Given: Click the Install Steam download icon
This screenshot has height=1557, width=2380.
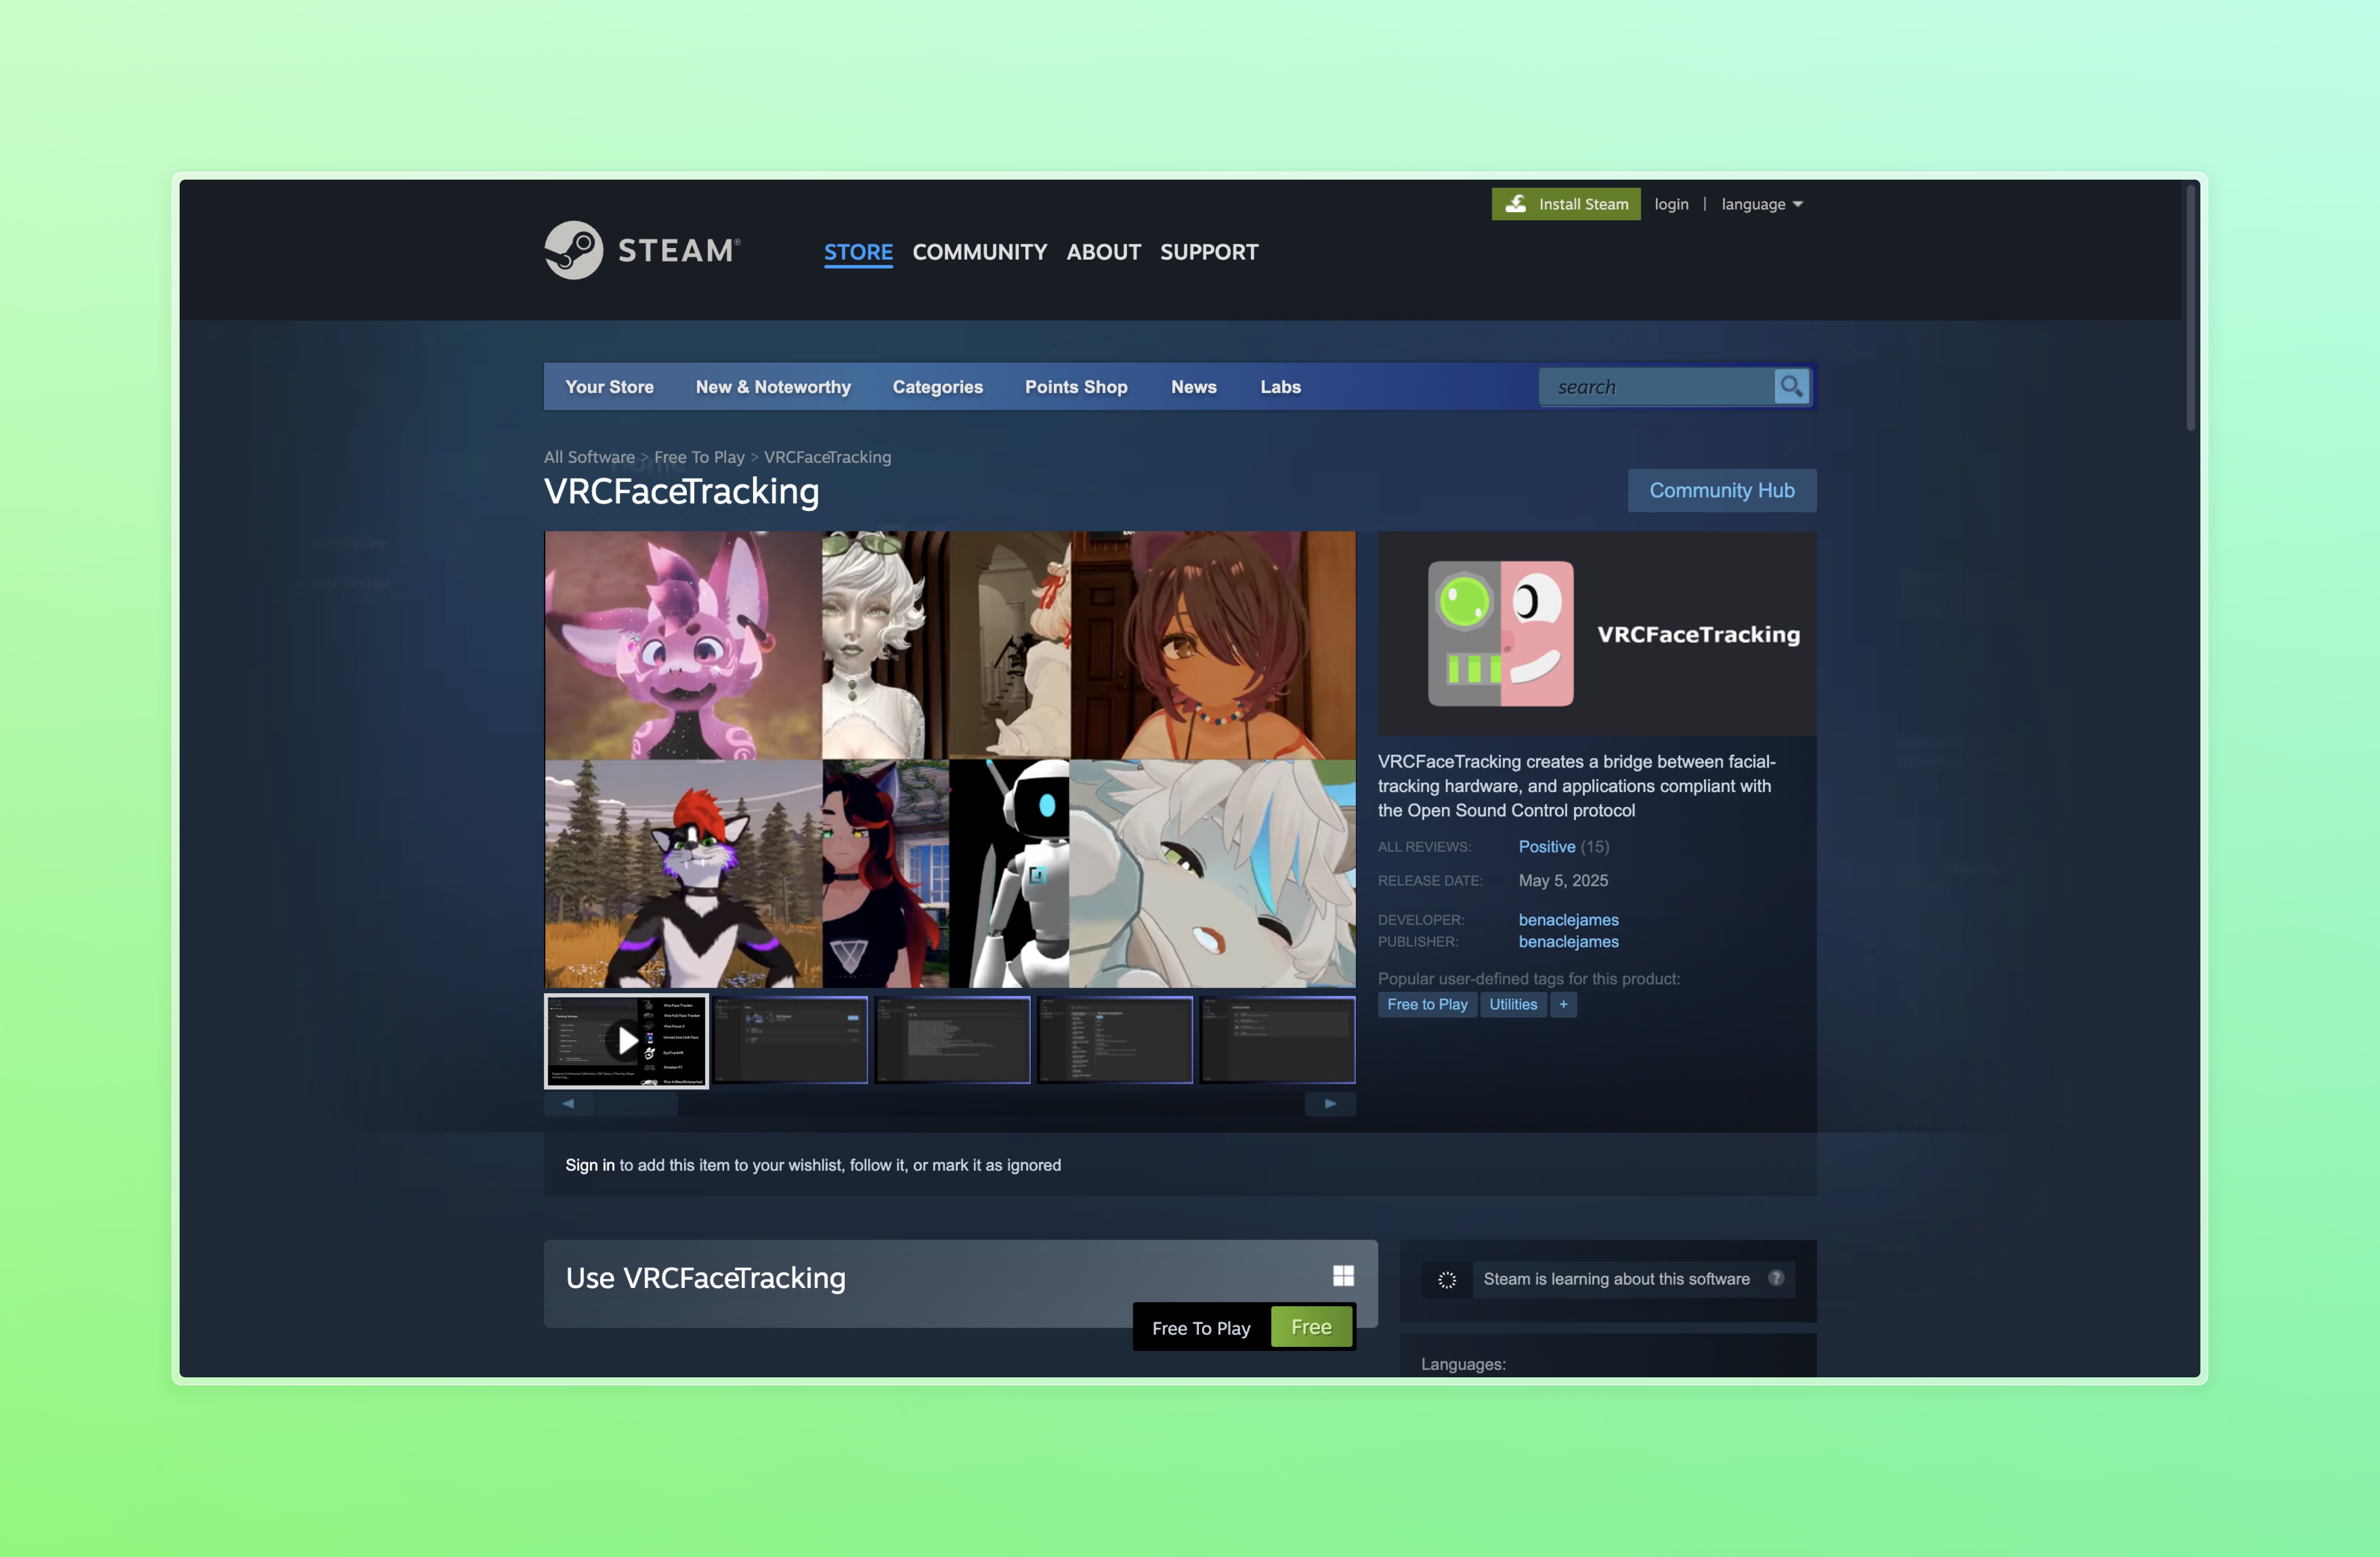Looking at the screenshot, I should point(1516,204).
